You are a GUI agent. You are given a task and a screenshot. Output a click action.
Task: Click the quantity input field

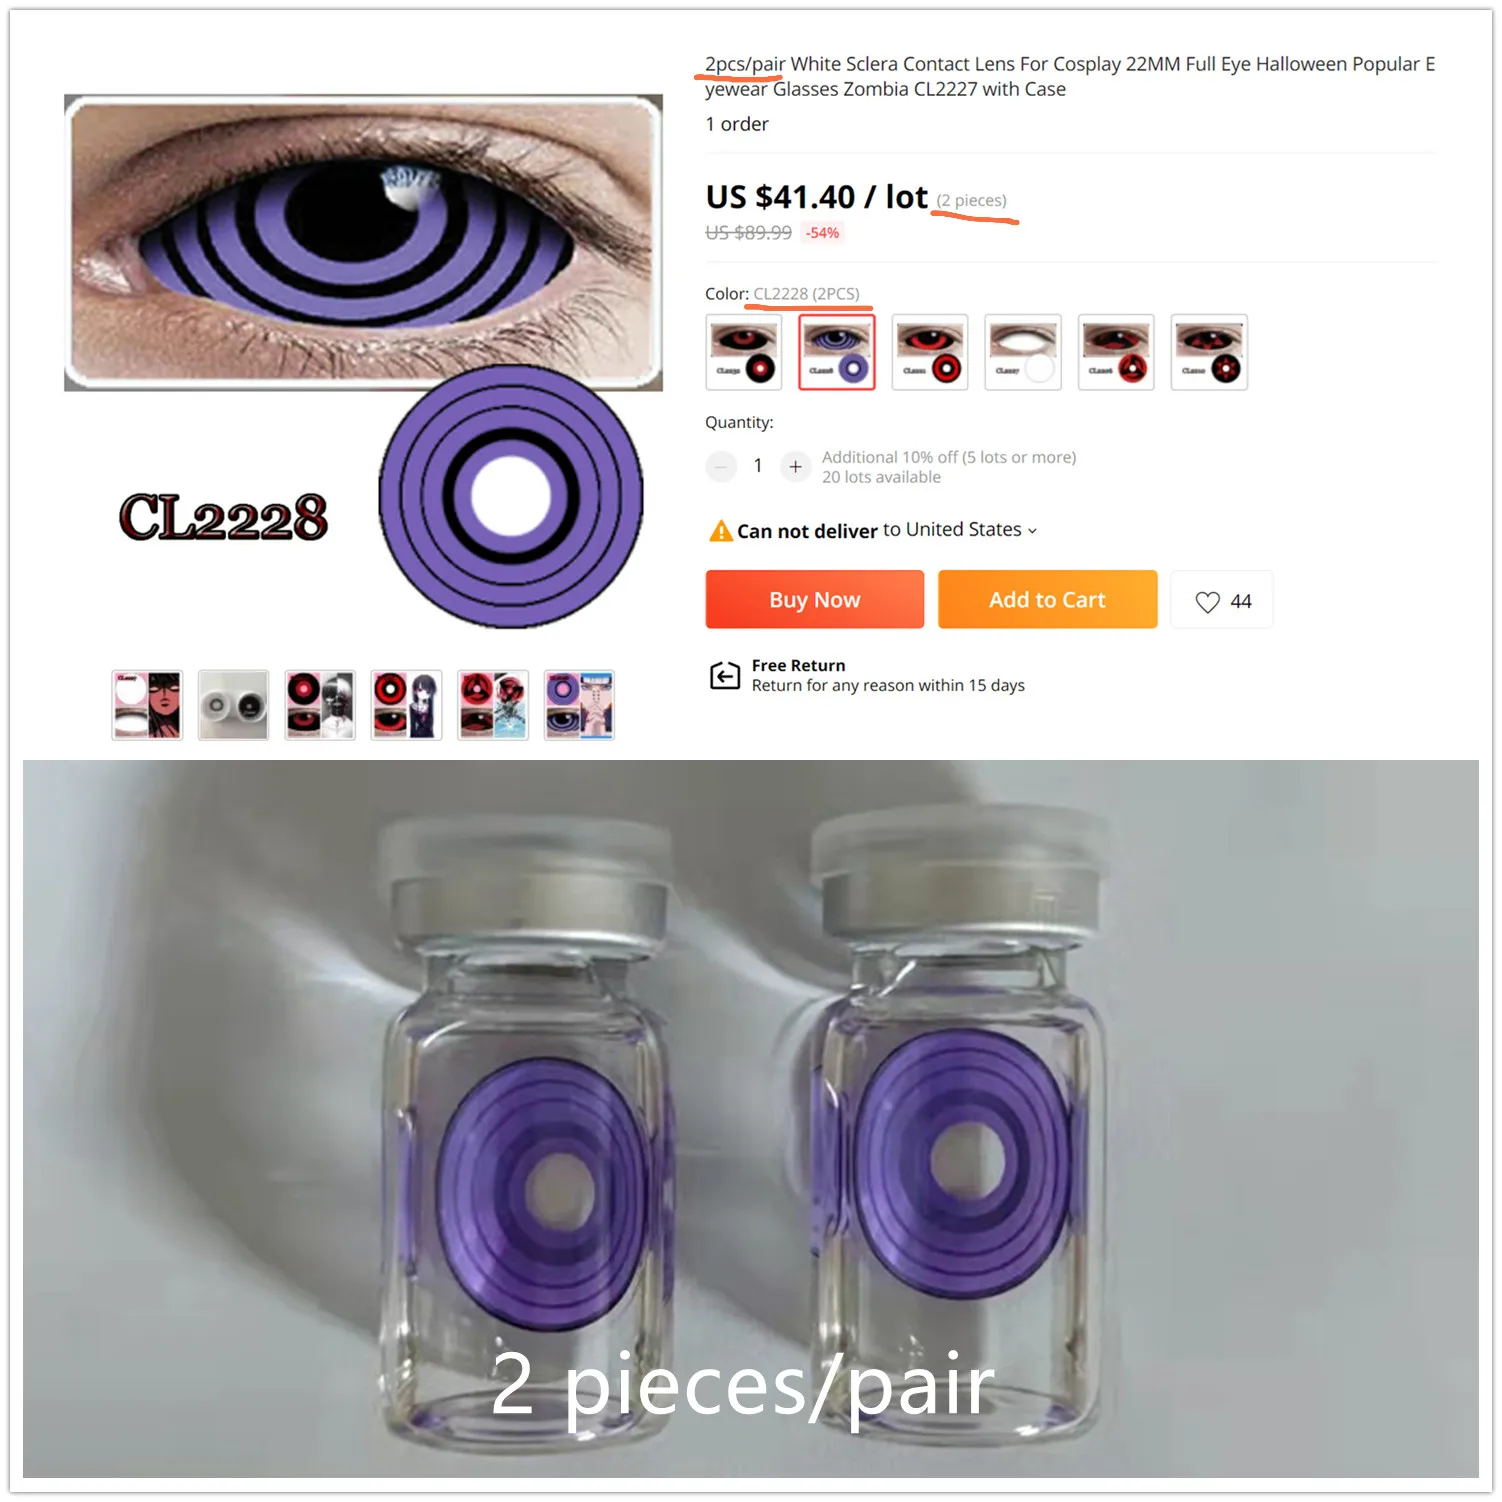pyautogui.click(x=758, y=466)
